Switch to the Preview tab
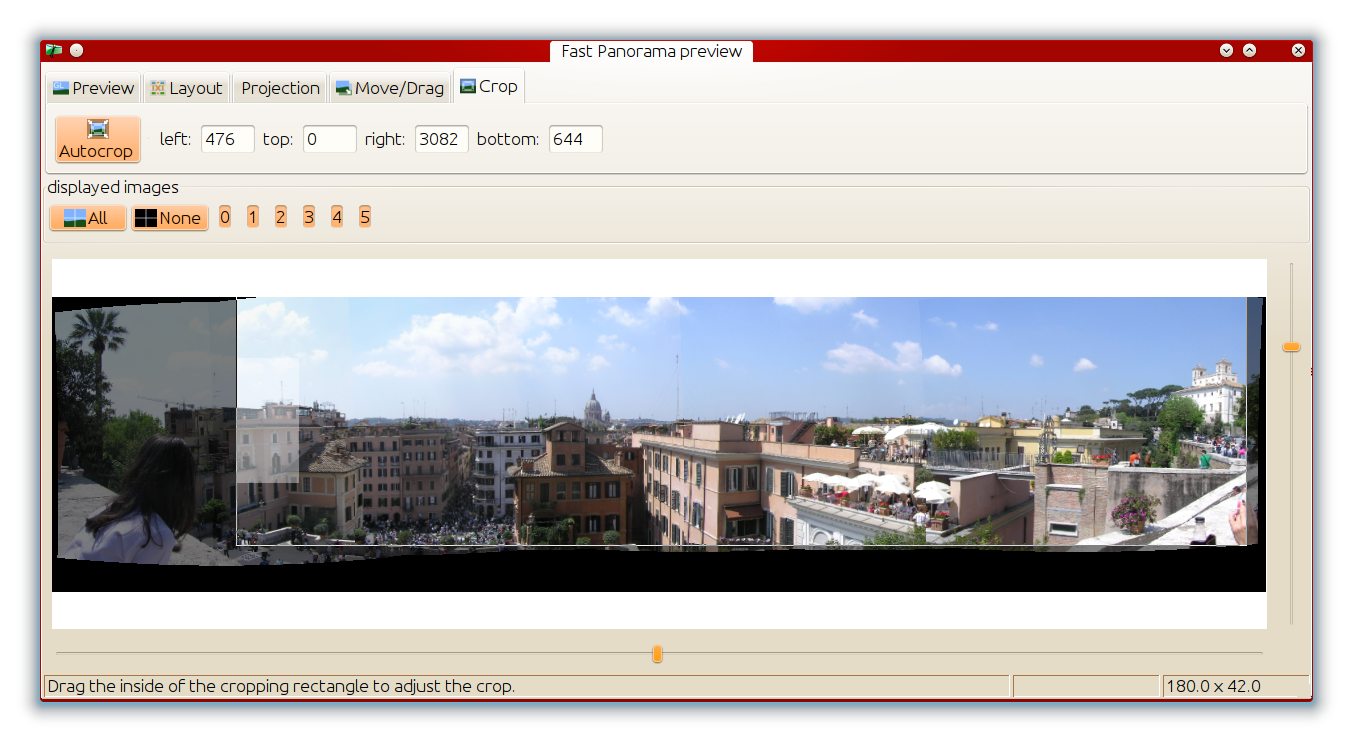 [93, 88]
